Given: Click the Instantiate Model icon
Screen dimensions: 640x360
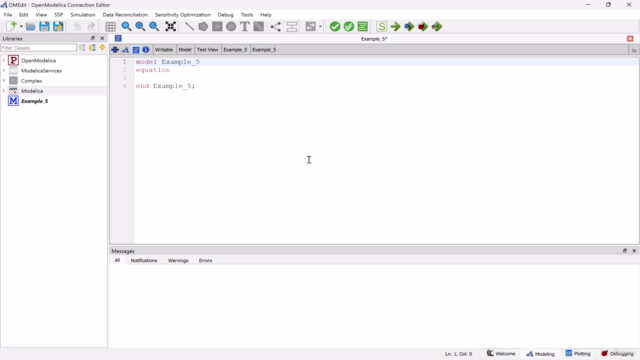Looking at the screenshot, I should pos(362,27).
